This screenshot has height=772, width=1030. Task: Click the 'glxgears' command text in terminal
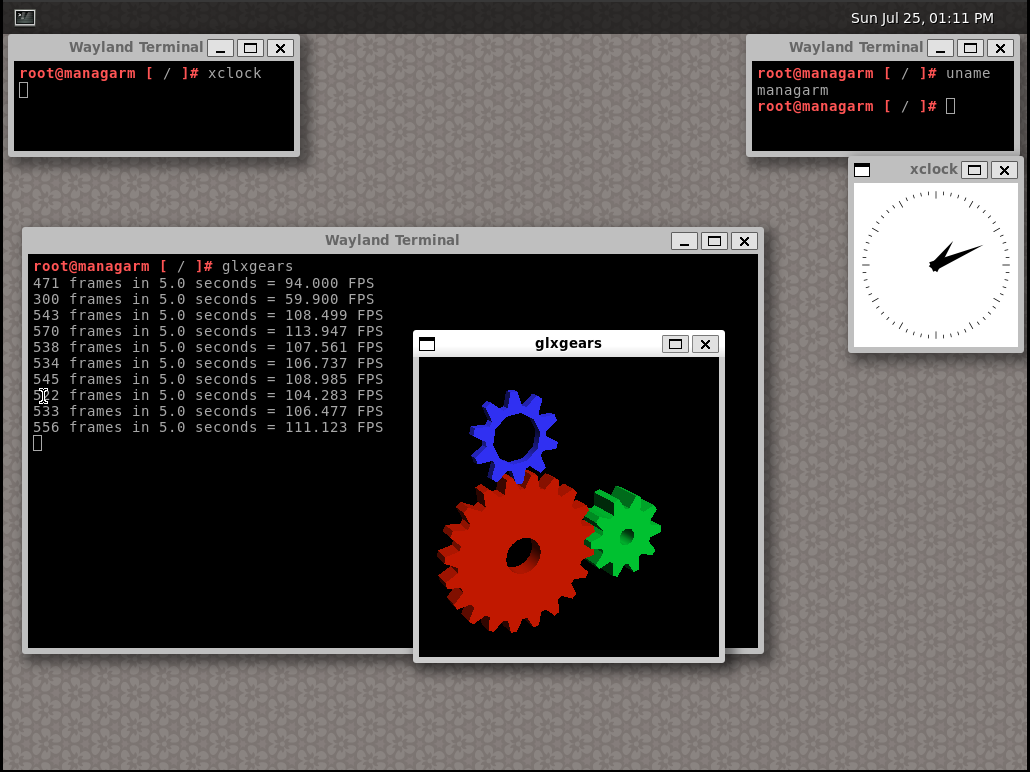tap(257, 266)
